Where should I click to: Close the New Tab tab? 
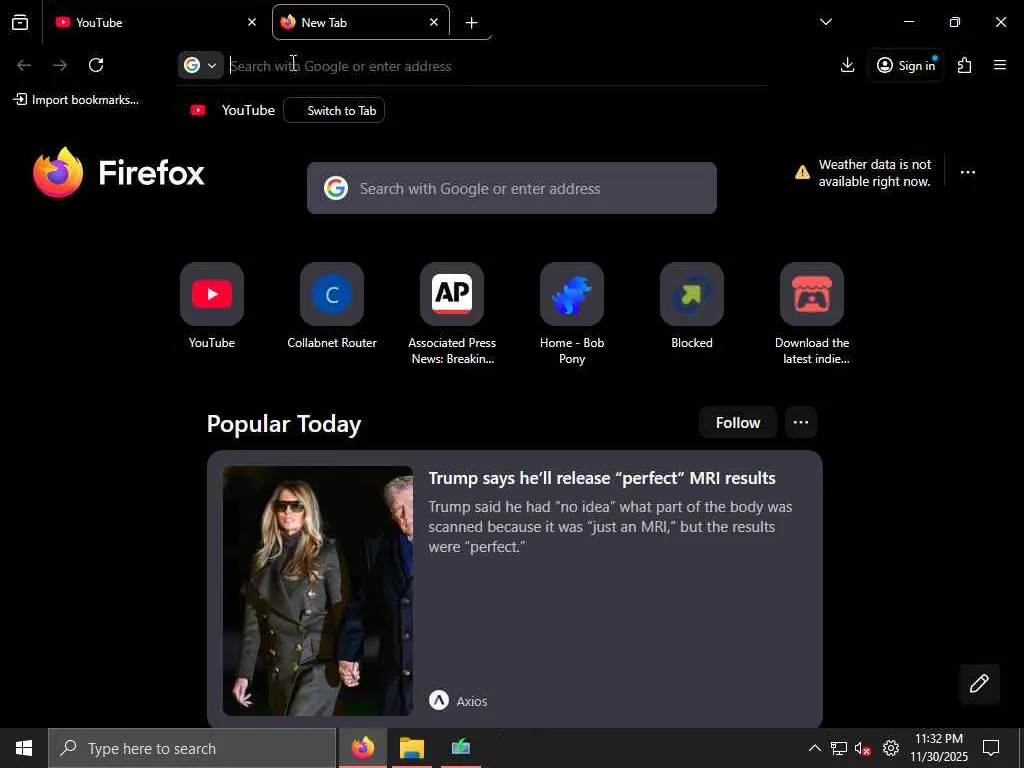434,23
